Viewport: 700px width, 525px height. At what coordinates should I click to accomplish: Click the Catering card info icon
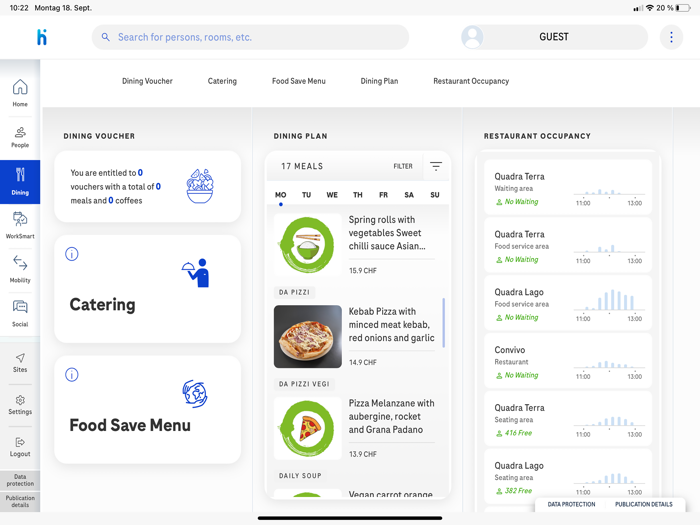72,254
